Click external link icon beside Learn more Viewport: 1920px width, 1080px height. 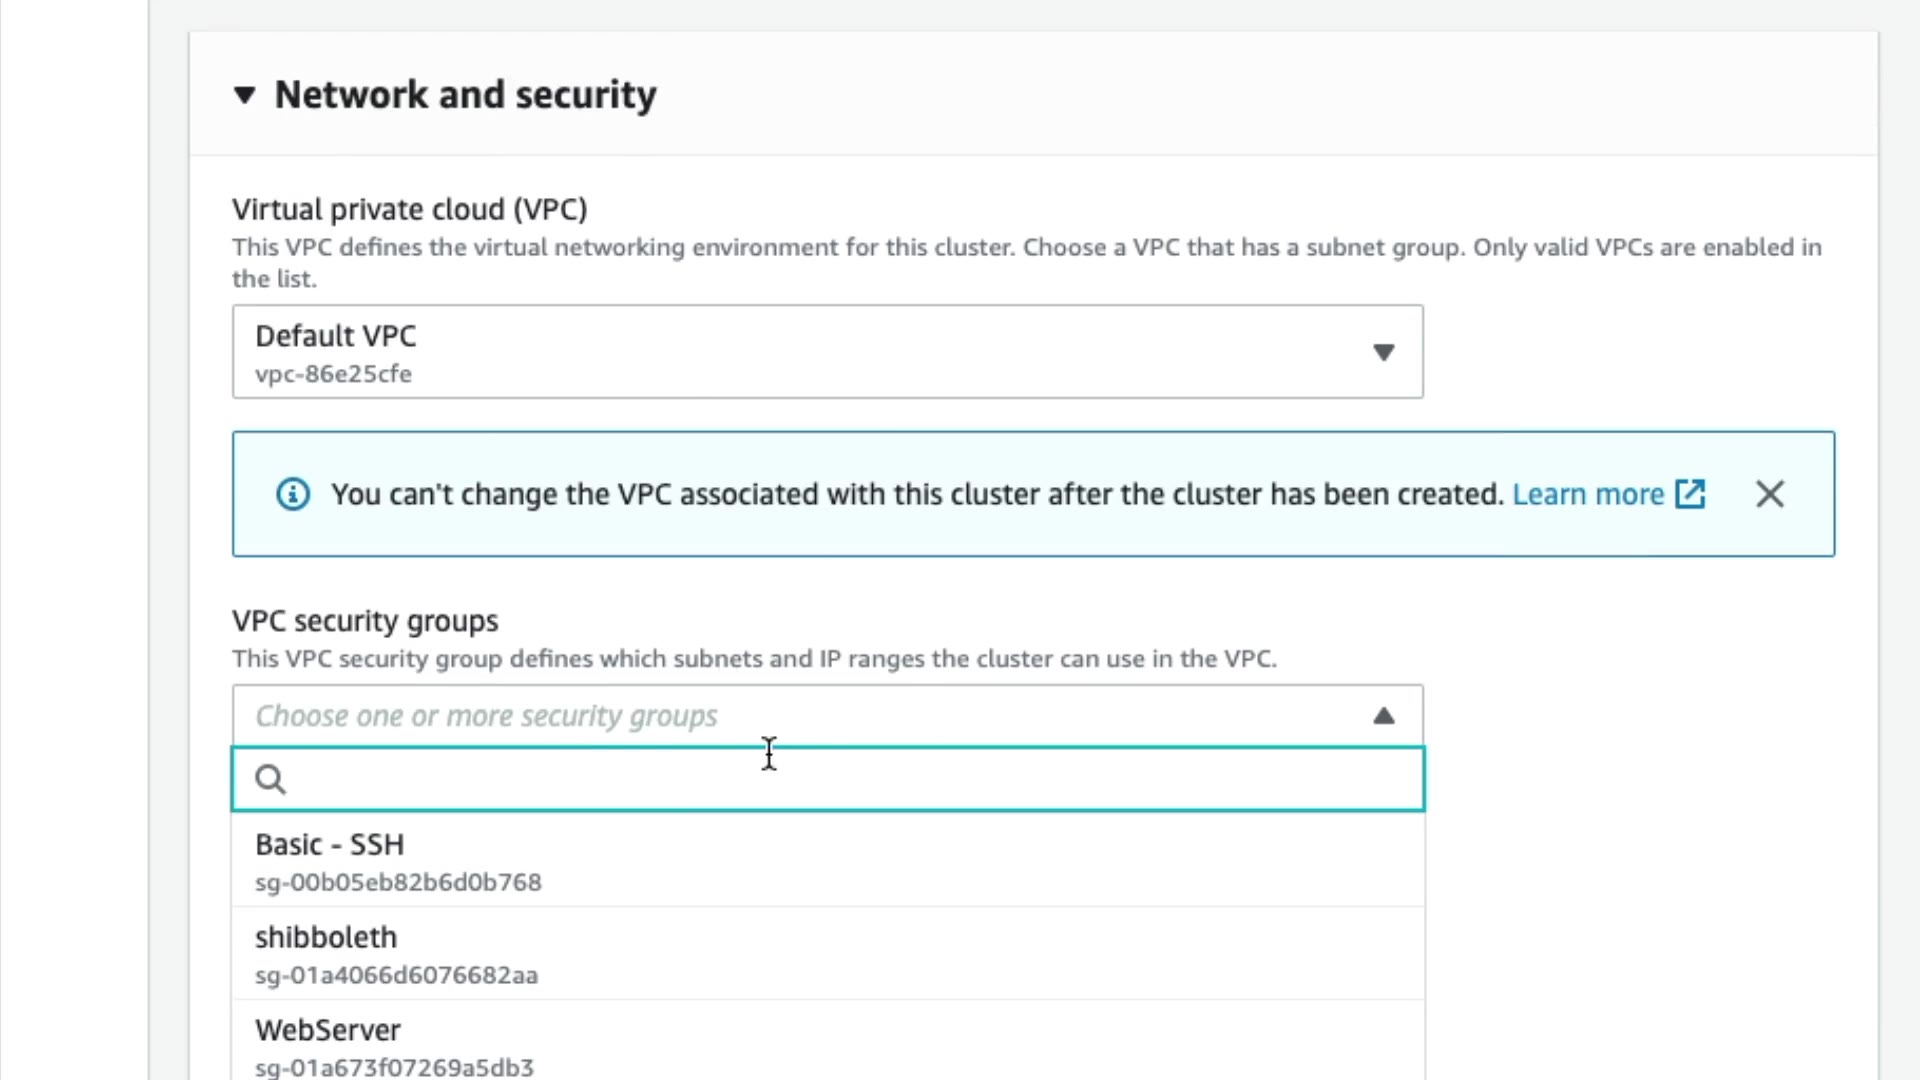(x=1690, y=494)
